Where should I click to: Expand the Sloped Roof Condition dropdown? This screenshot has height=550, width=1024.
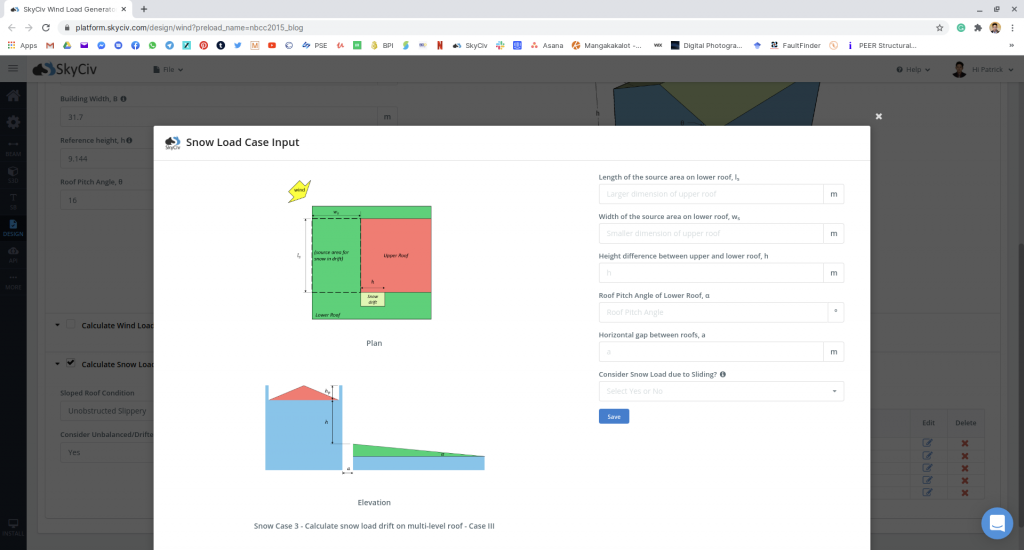[x=105, y=411]
